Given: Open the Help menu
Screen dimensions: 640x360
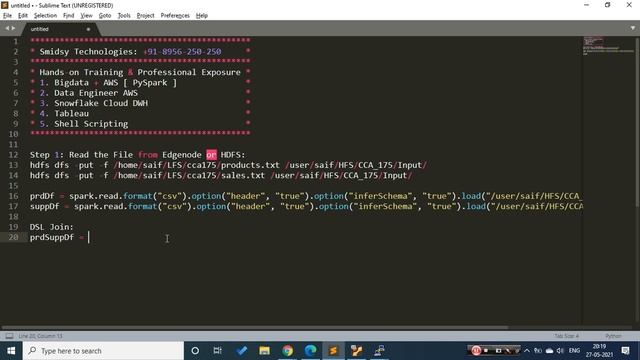Looking at the screenshot, I should [202, 16].
